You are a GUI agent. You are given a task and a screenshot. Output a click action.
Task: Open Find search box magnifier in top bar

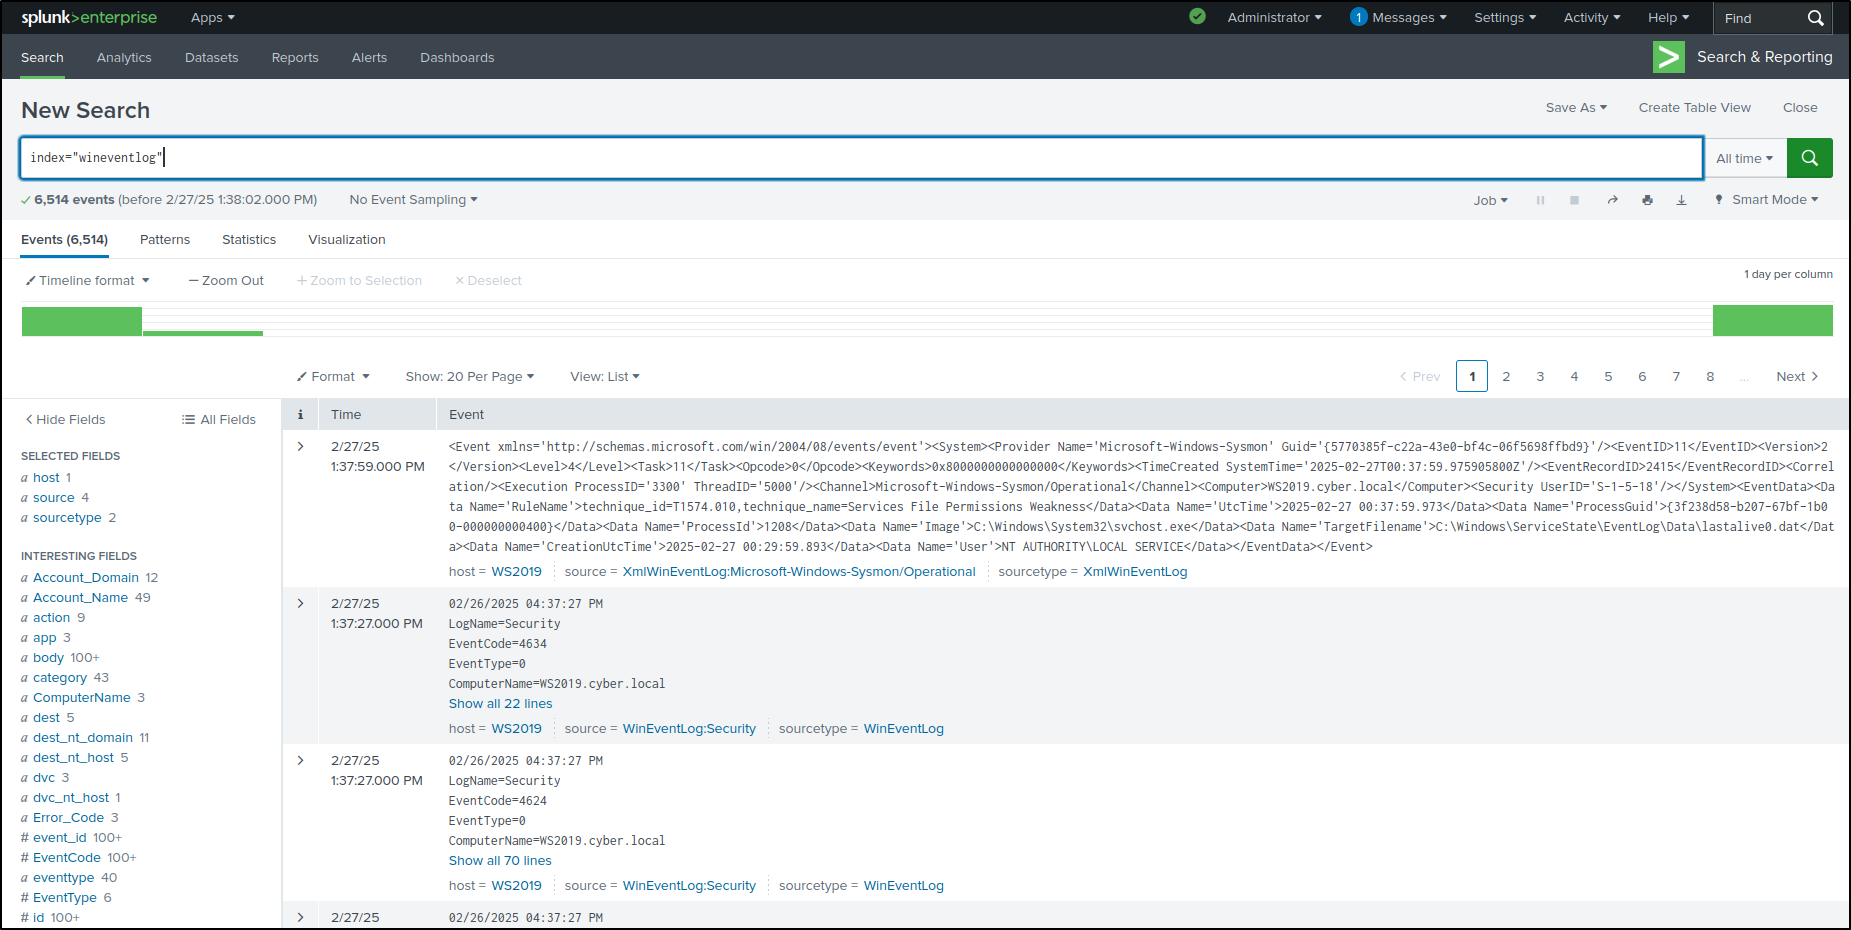[1816, 17]
